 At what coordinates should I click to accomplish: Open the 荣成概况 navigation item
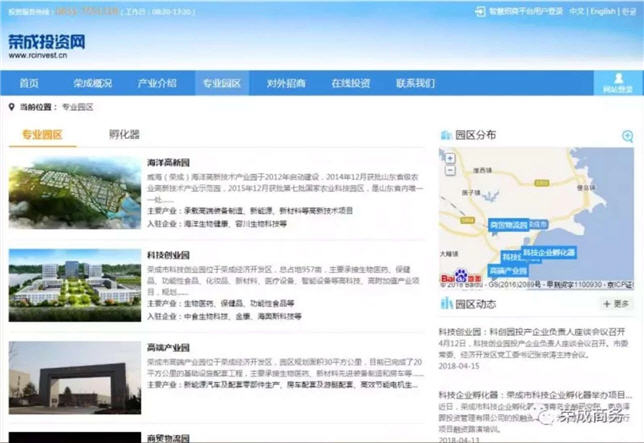(93, 83)
